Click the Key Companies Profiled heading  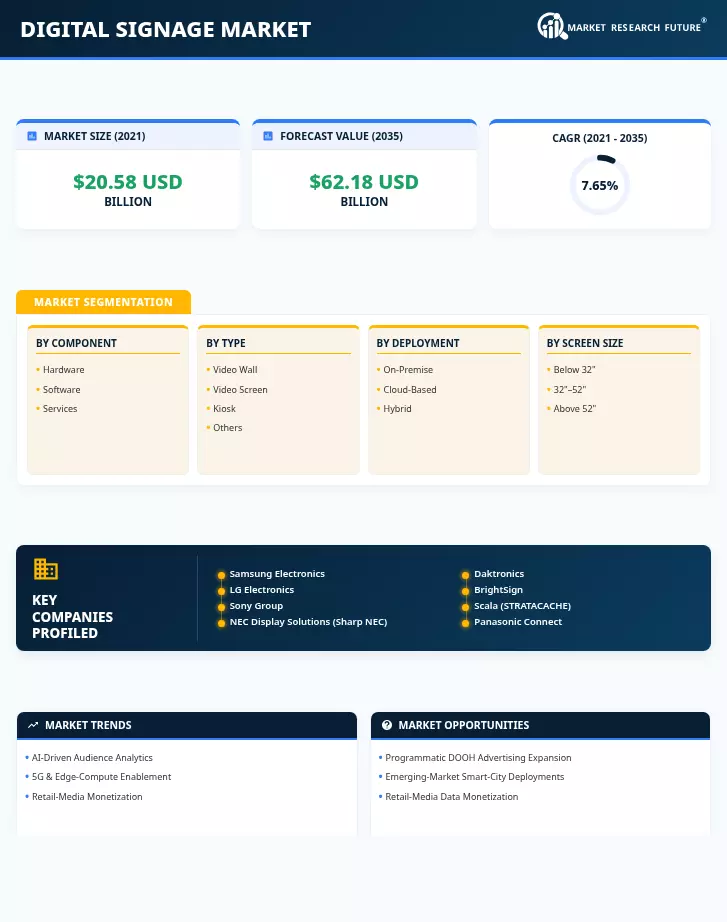coord(72,617)
